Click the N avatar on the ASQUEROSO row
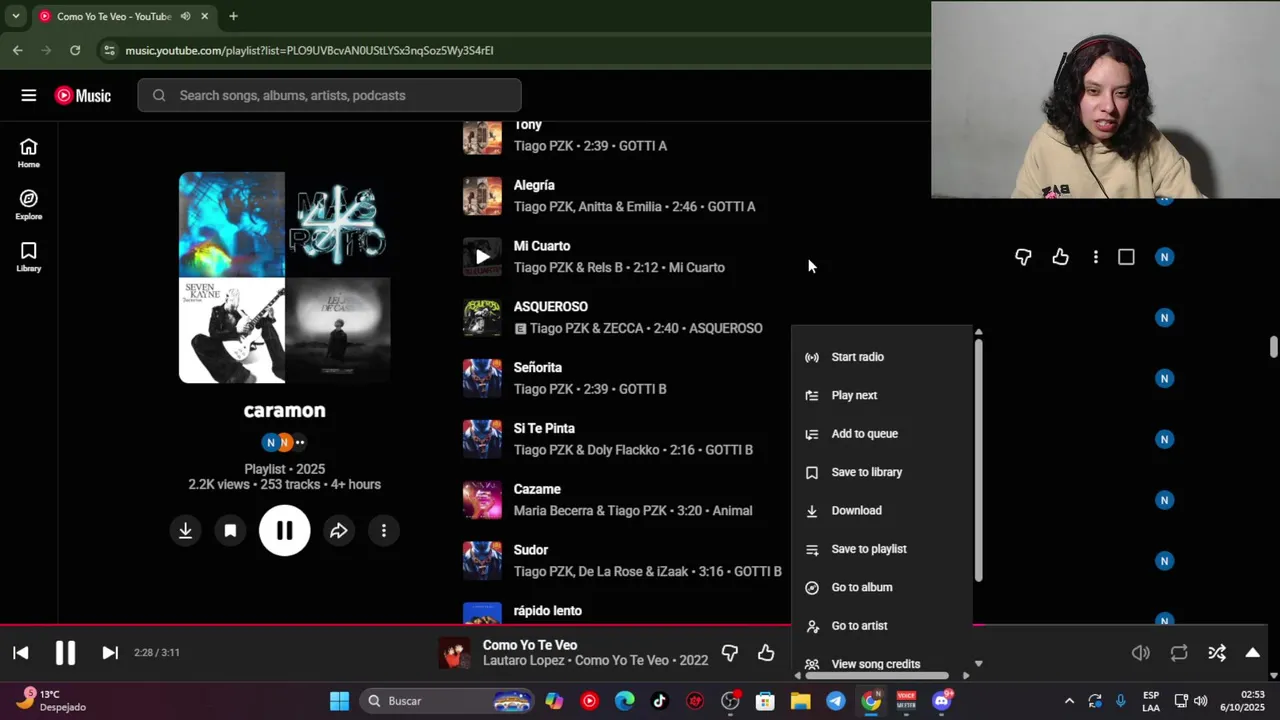1280x720 pixels. point(1164,318)
